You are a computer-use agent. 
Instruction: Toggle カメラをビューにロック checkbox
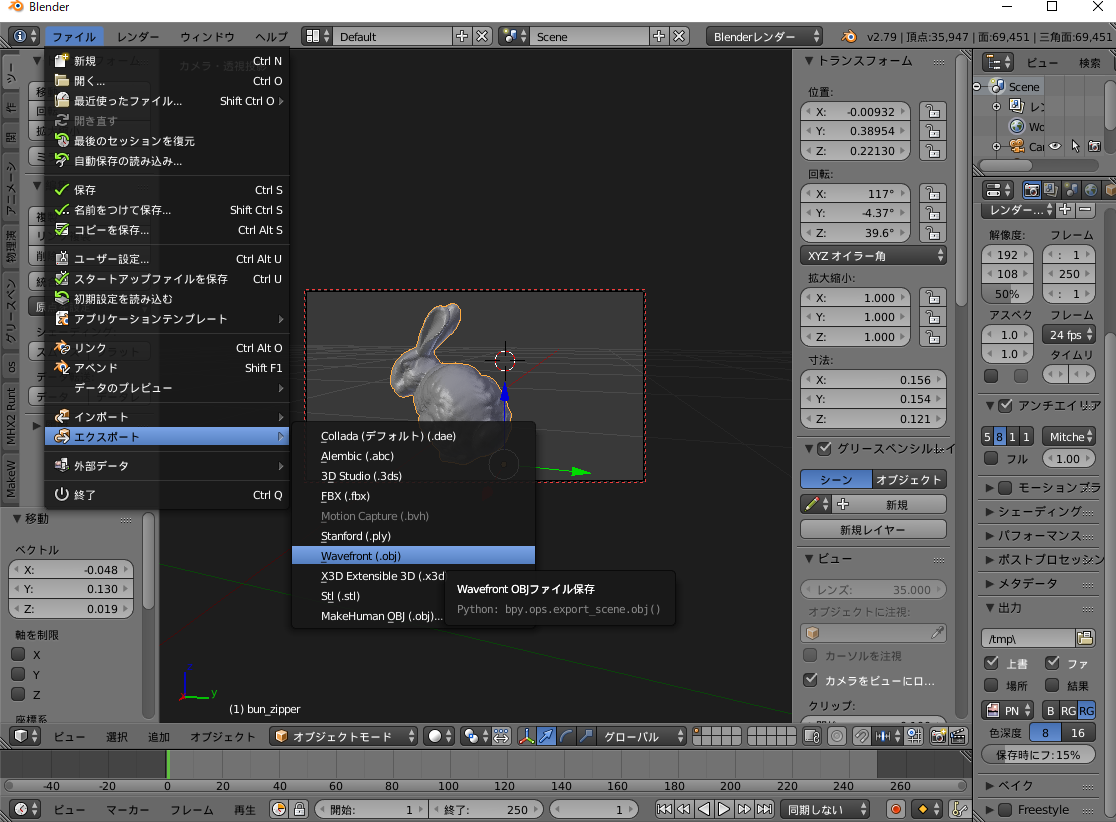(810, 680)
